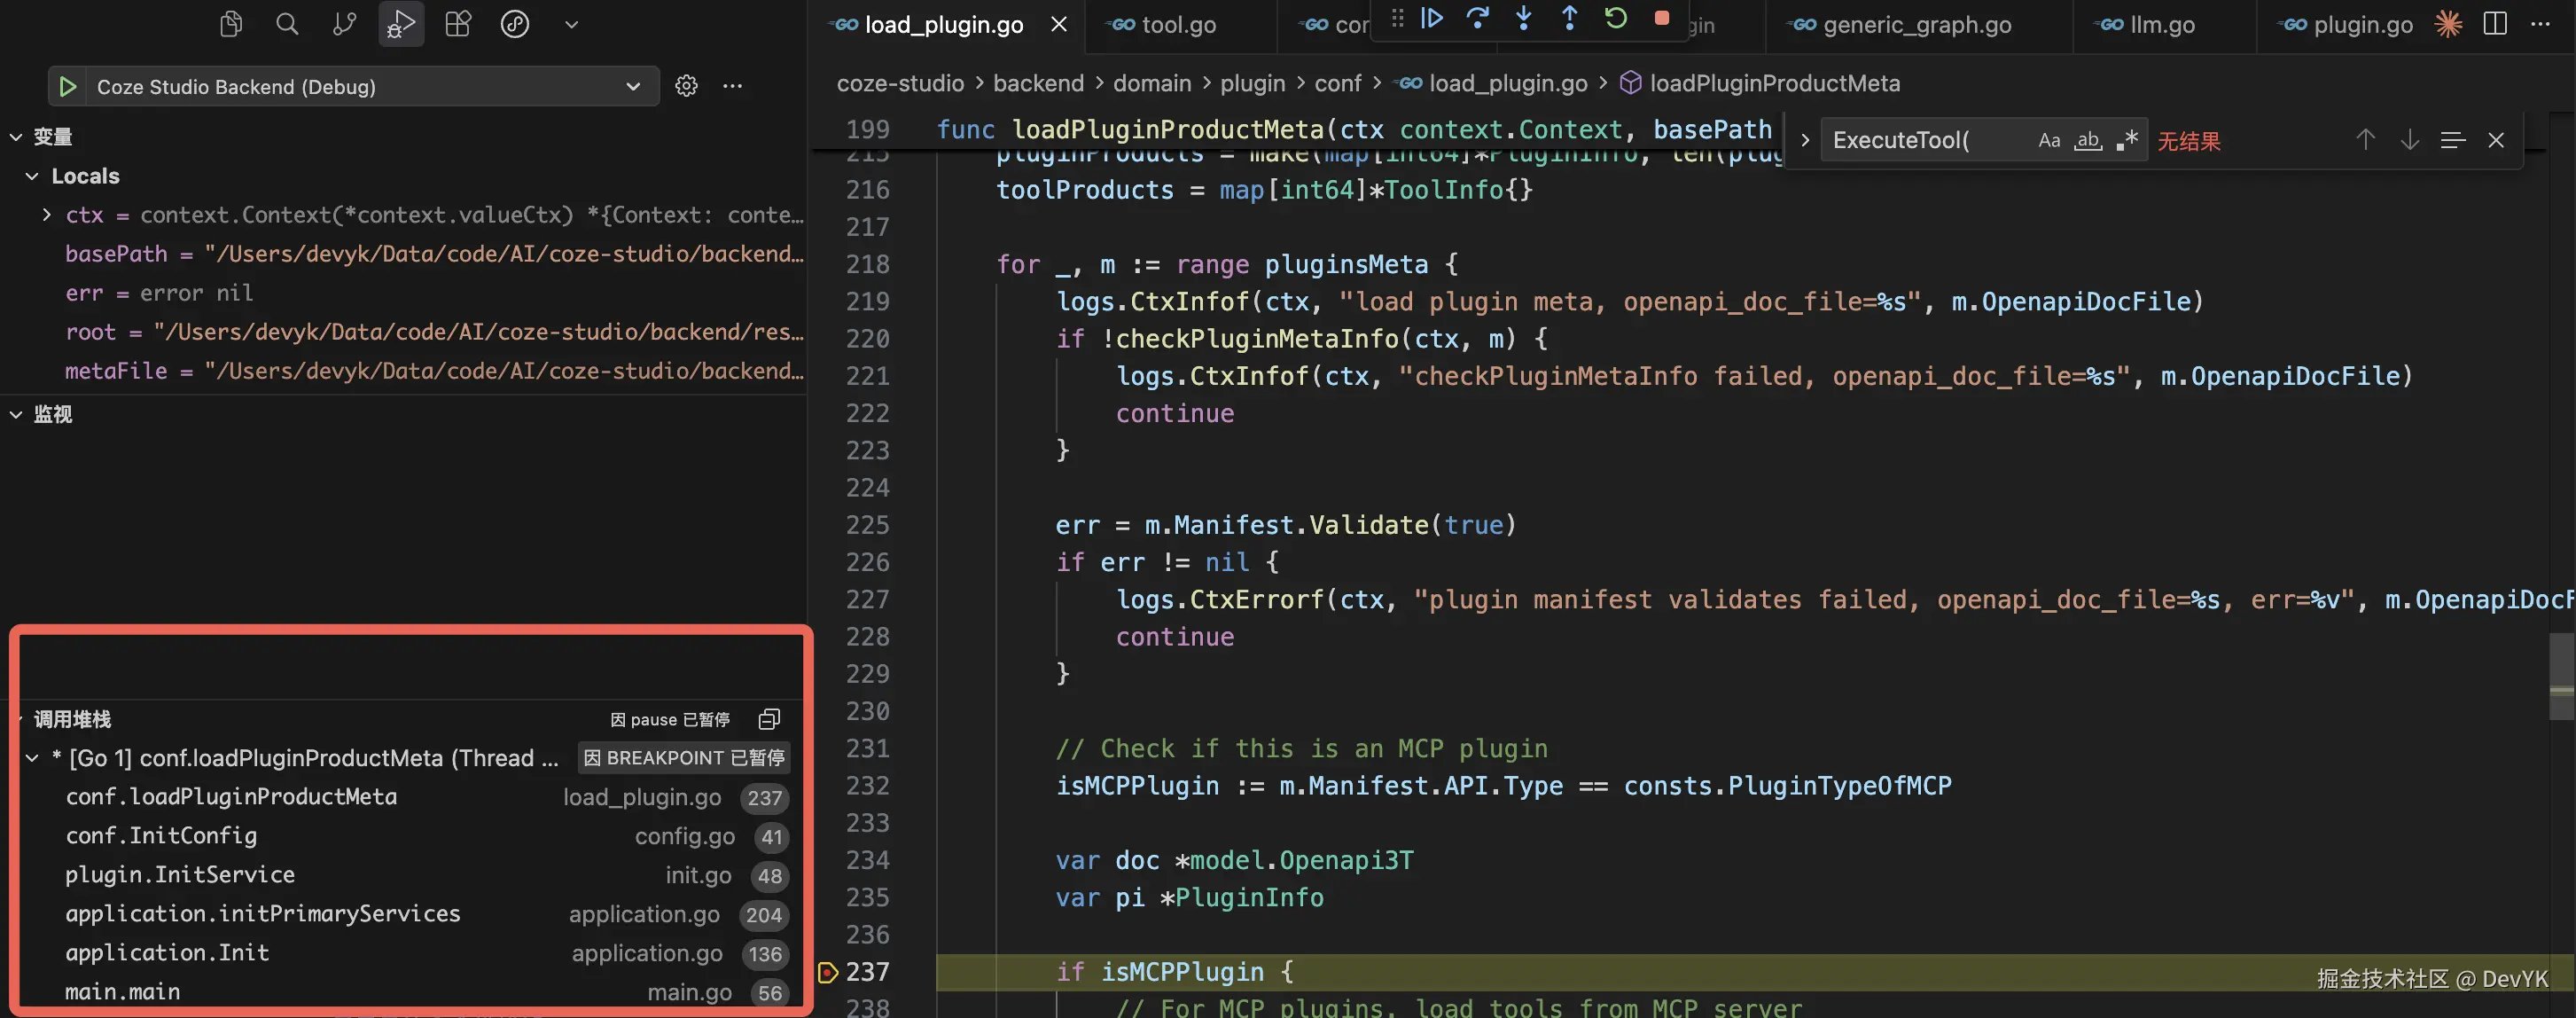The width and height of the screenshot is (2576, 1018).
Task: Click the plugin breadcrumb path item
Action: coord(1252,84)
